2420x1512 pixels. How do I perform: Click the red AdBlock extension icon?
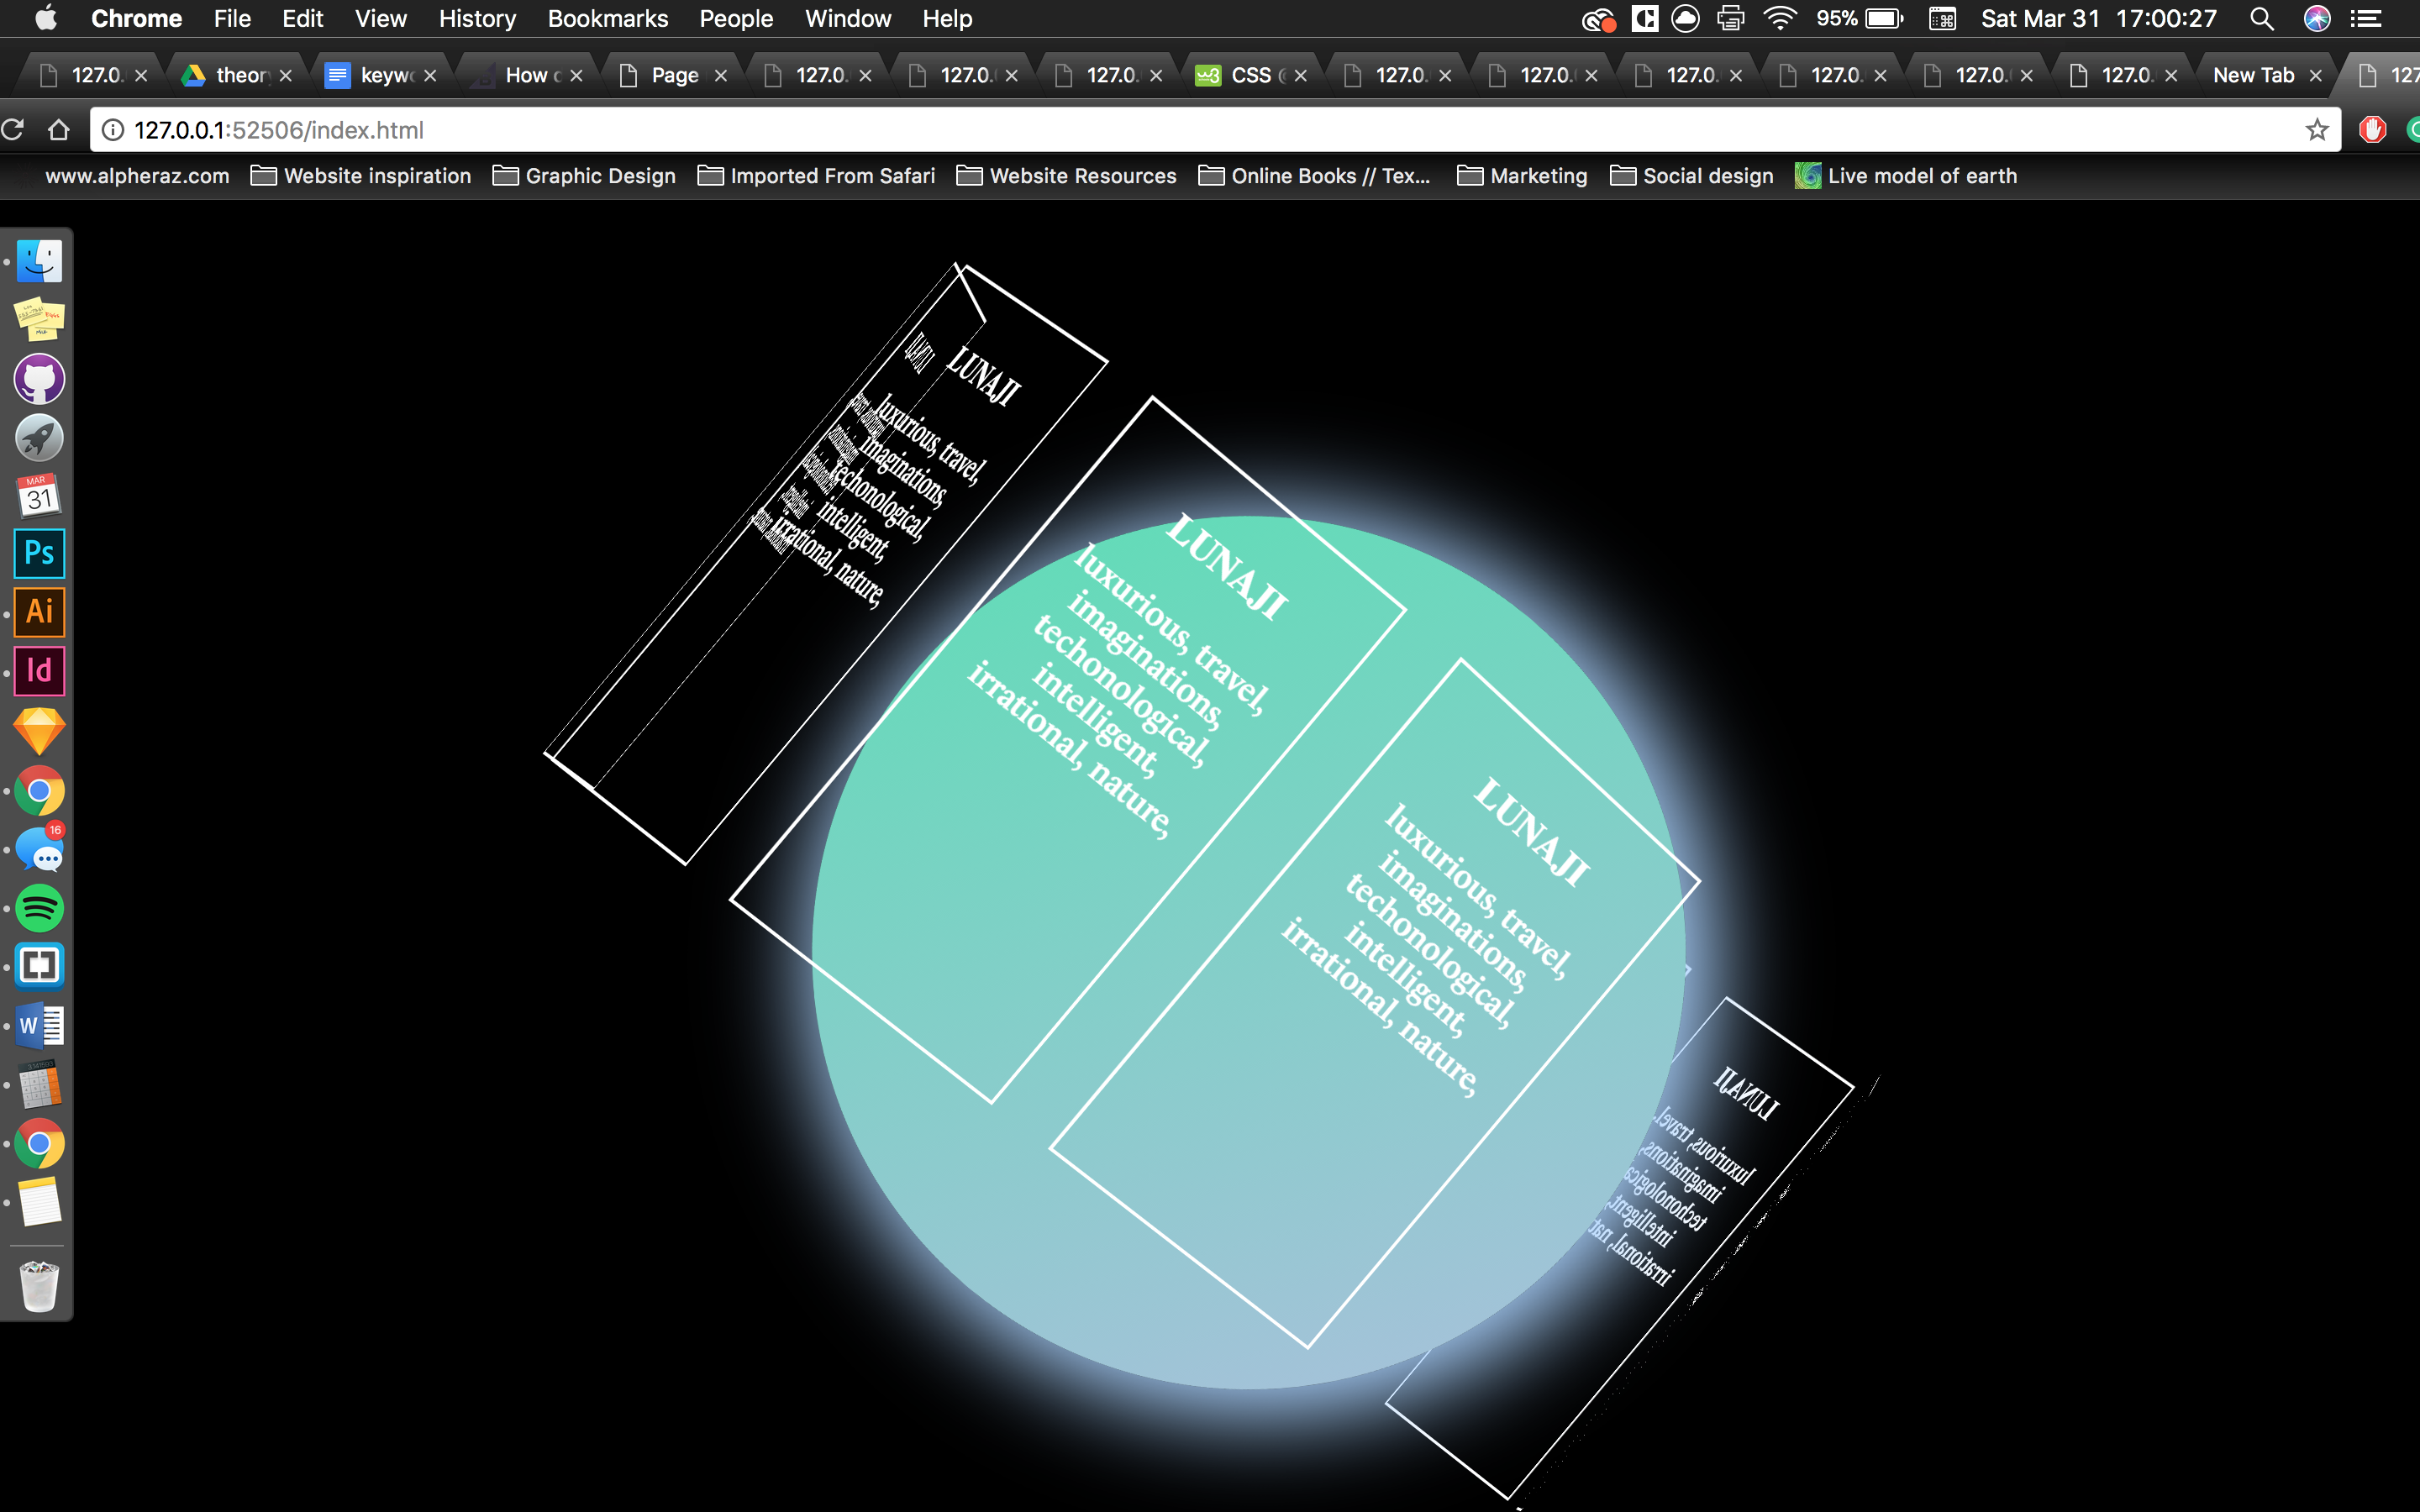2372,130
